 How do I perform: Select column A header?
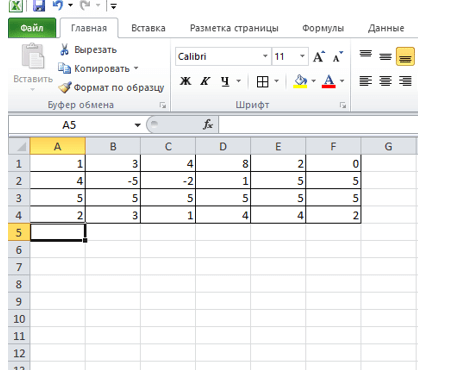coord(58,146)
